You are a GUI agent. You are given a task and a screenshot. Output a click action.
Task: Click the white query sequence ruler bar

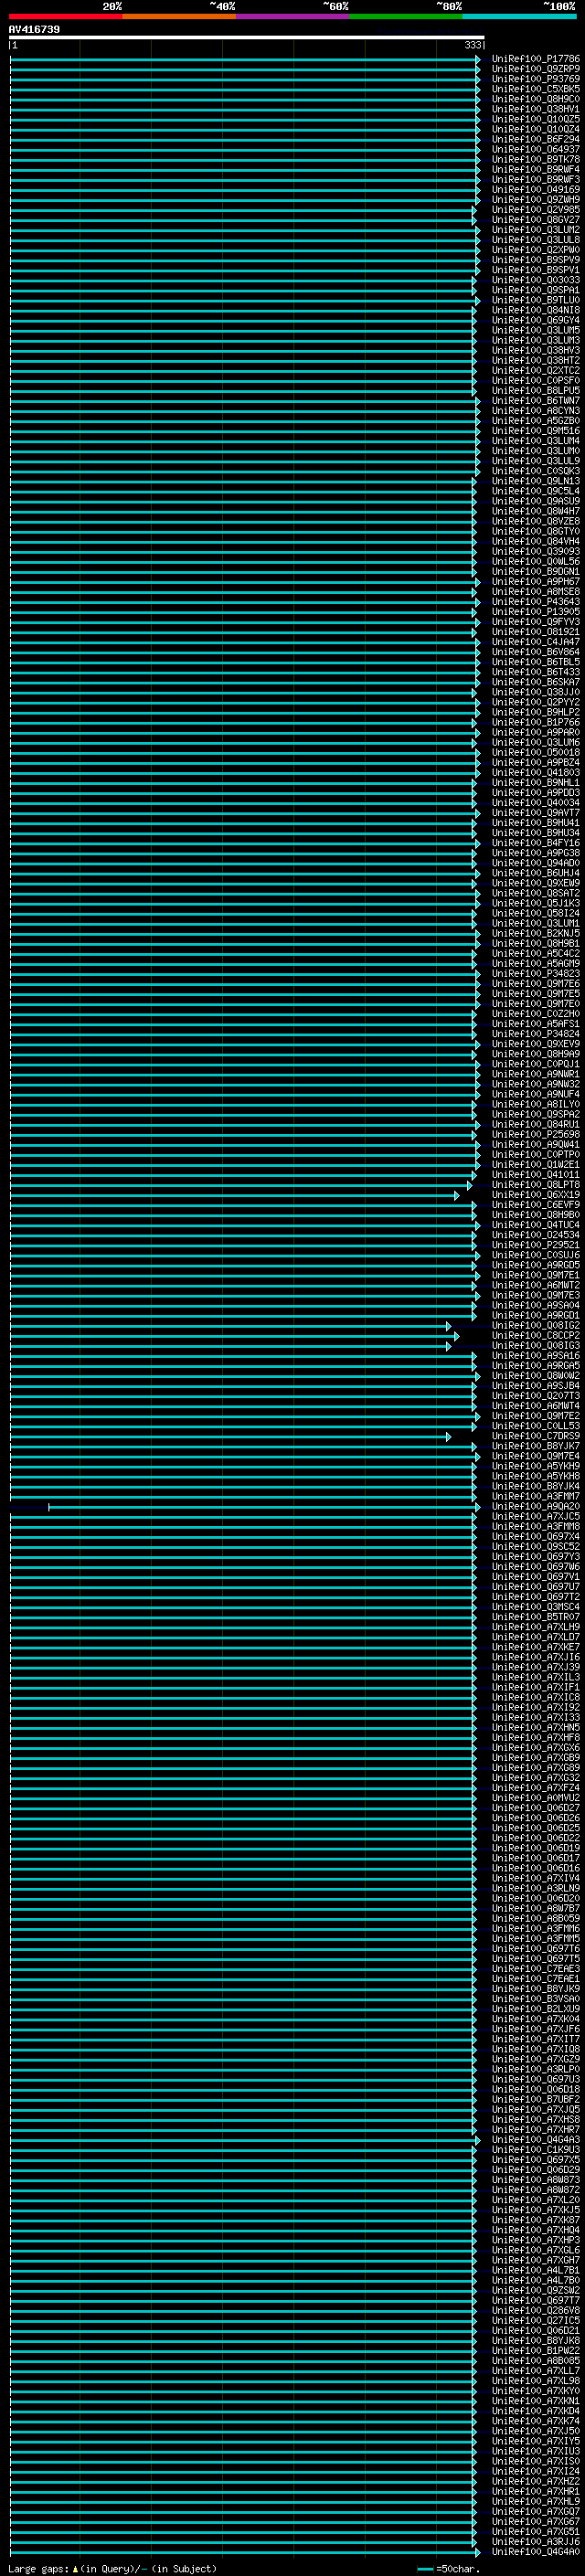246,38
